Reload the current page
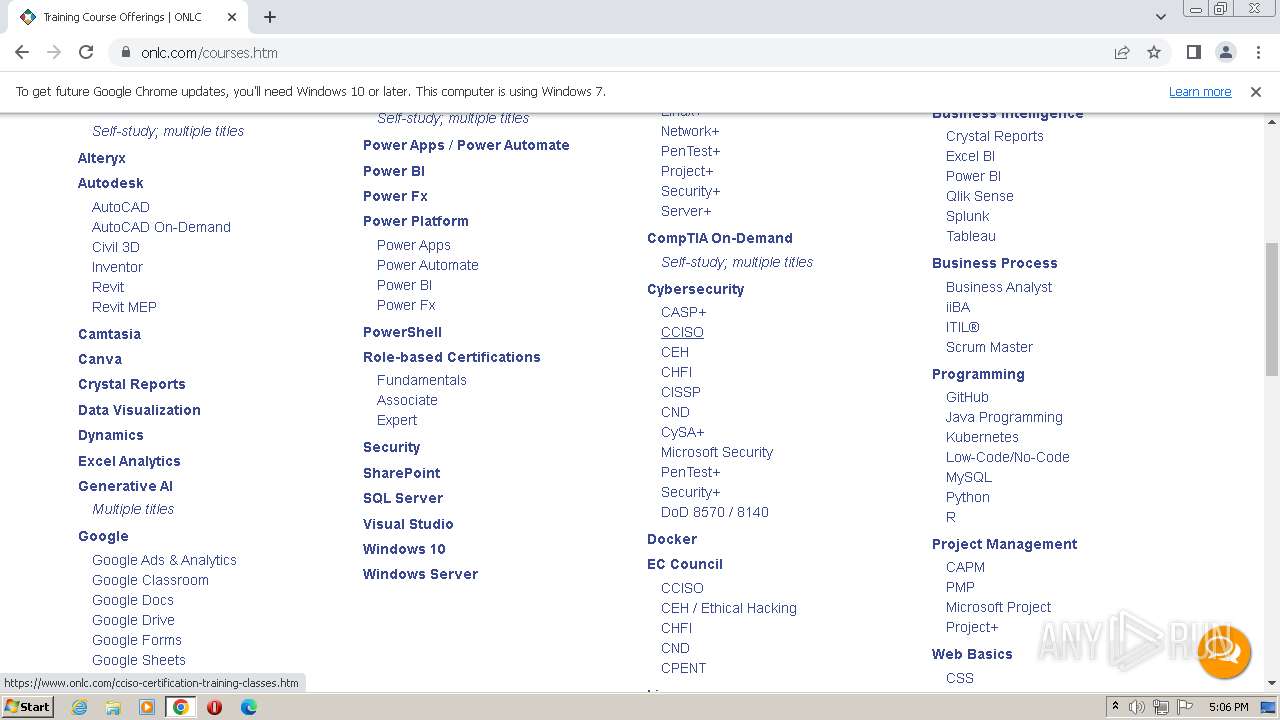This screenshot has height=720, width=1280. click(86, 52)
